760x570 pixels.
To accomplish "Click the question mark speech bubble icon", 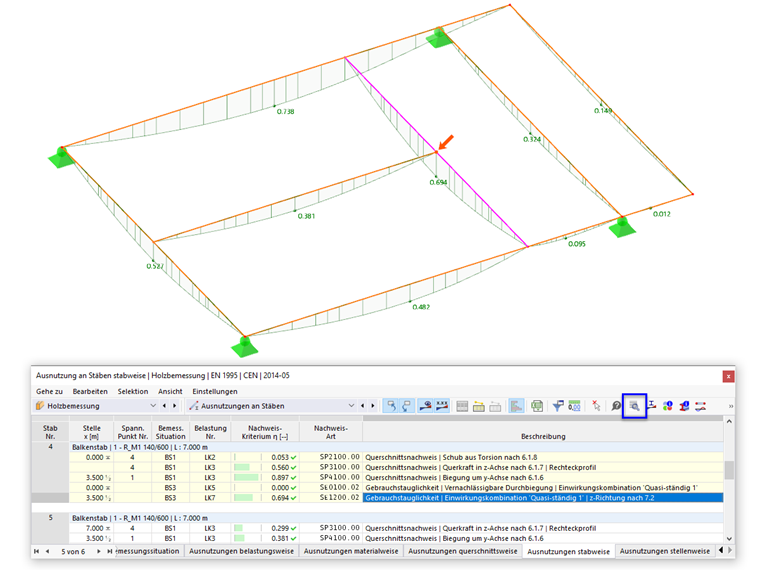I will pos(616,406).
